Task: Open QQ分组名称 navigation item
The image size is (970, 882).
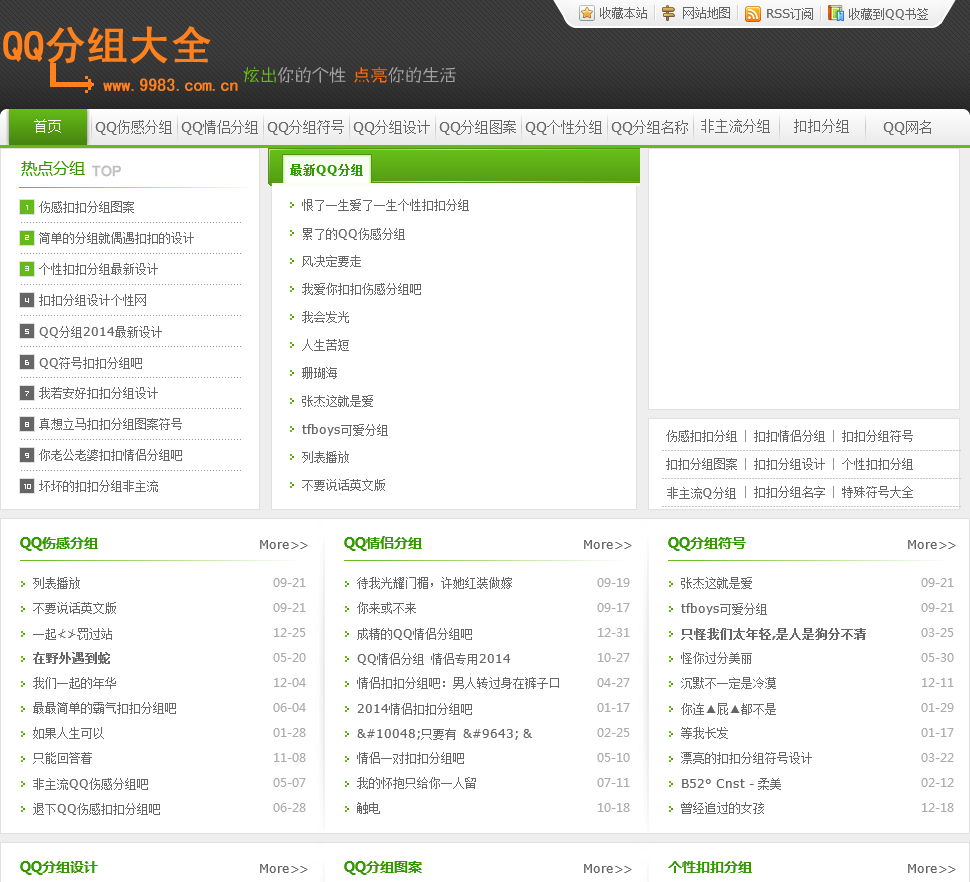Action: point(650,127)
